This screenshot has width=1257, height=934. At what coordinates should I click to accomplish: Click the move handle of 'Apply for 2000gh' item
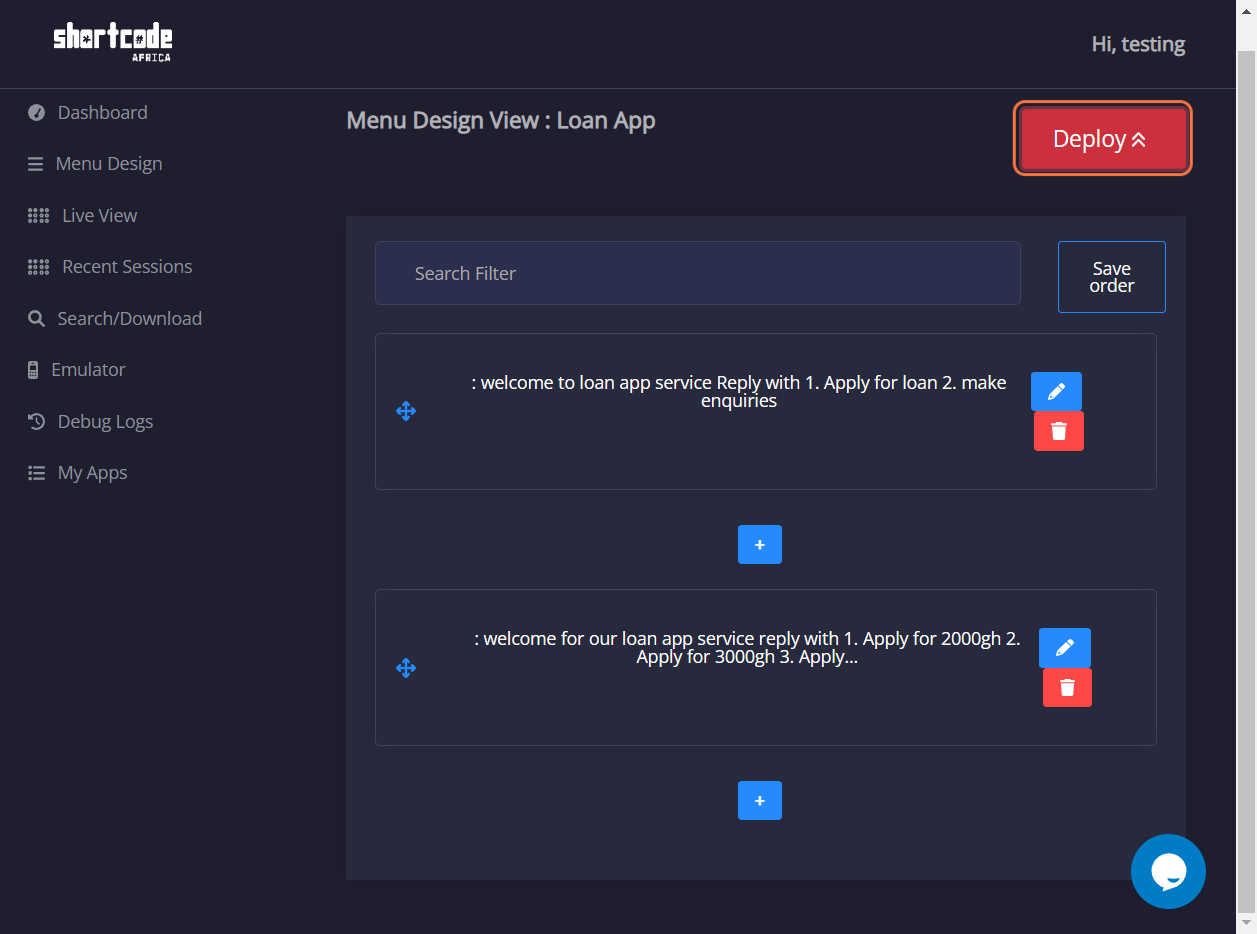pyautogui.click(x=406, y=668)
